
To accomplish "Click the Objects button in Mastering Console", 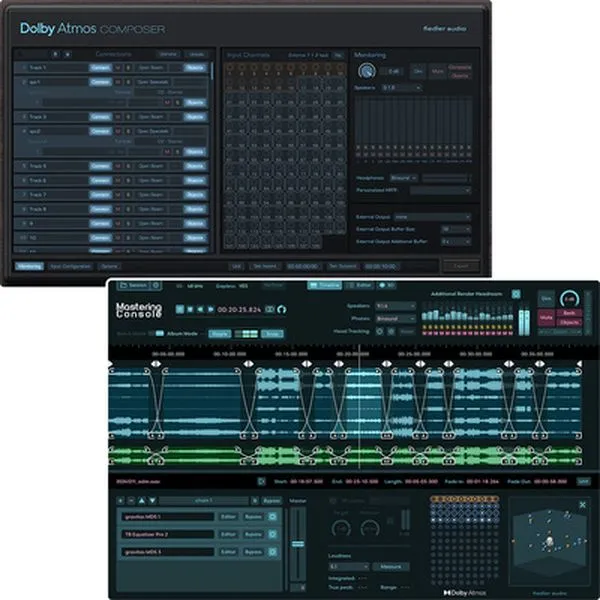I will [x=569, y=323].
